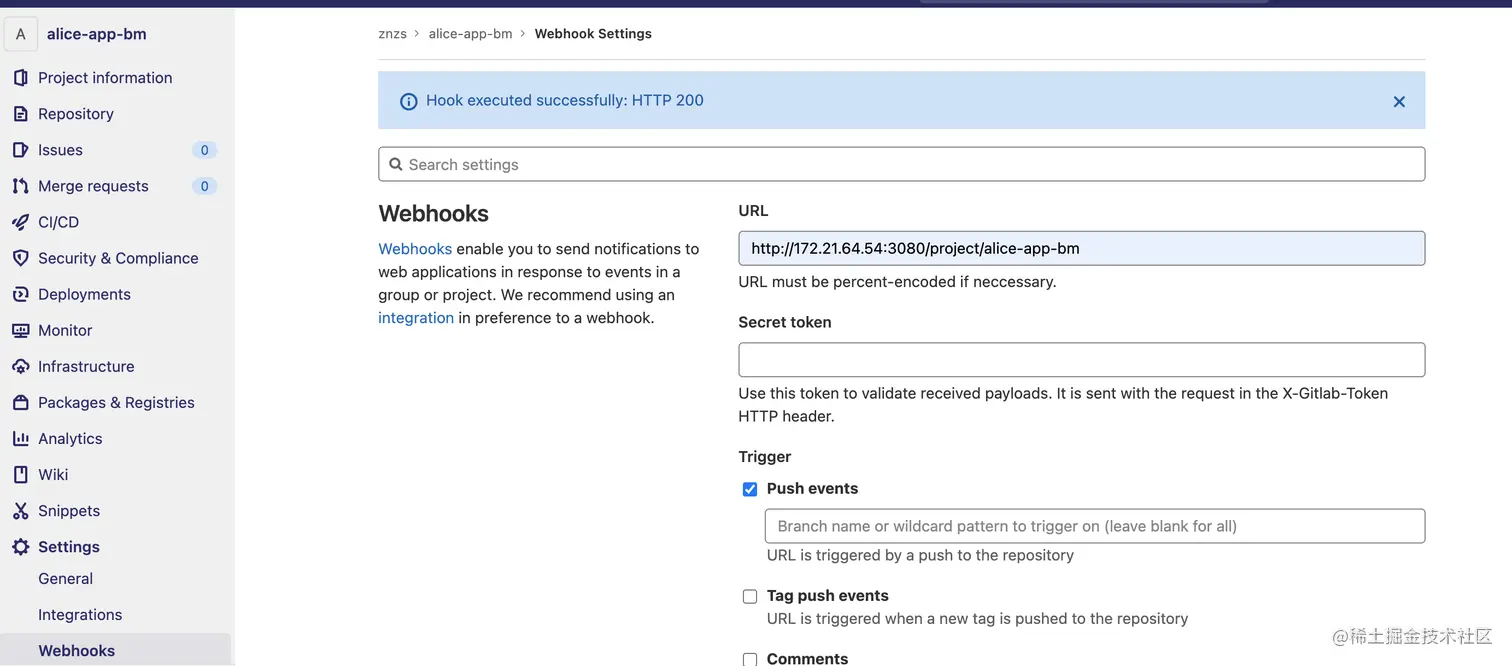This screenshot has height=666, width=1512.
Task: Open the CI/CD rocket icon
Action: pos(20,222)
